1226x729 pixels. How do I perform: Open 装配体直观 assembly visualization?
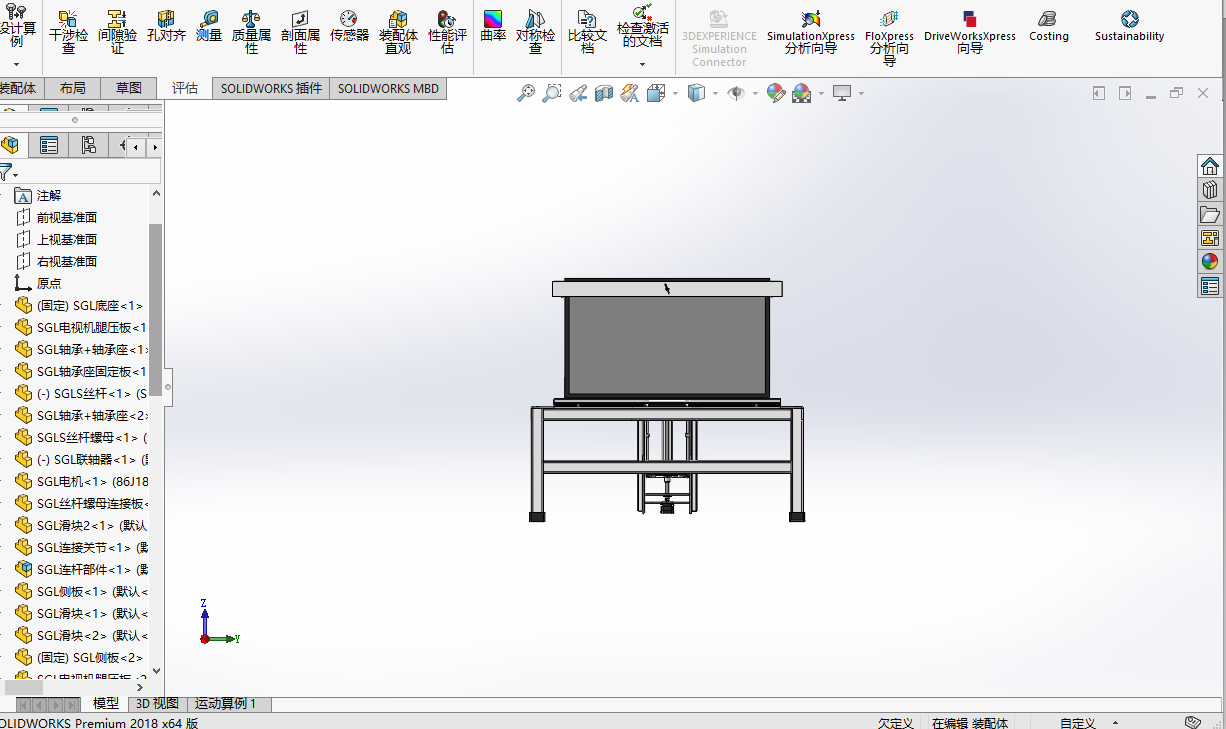tap(398, 32)
